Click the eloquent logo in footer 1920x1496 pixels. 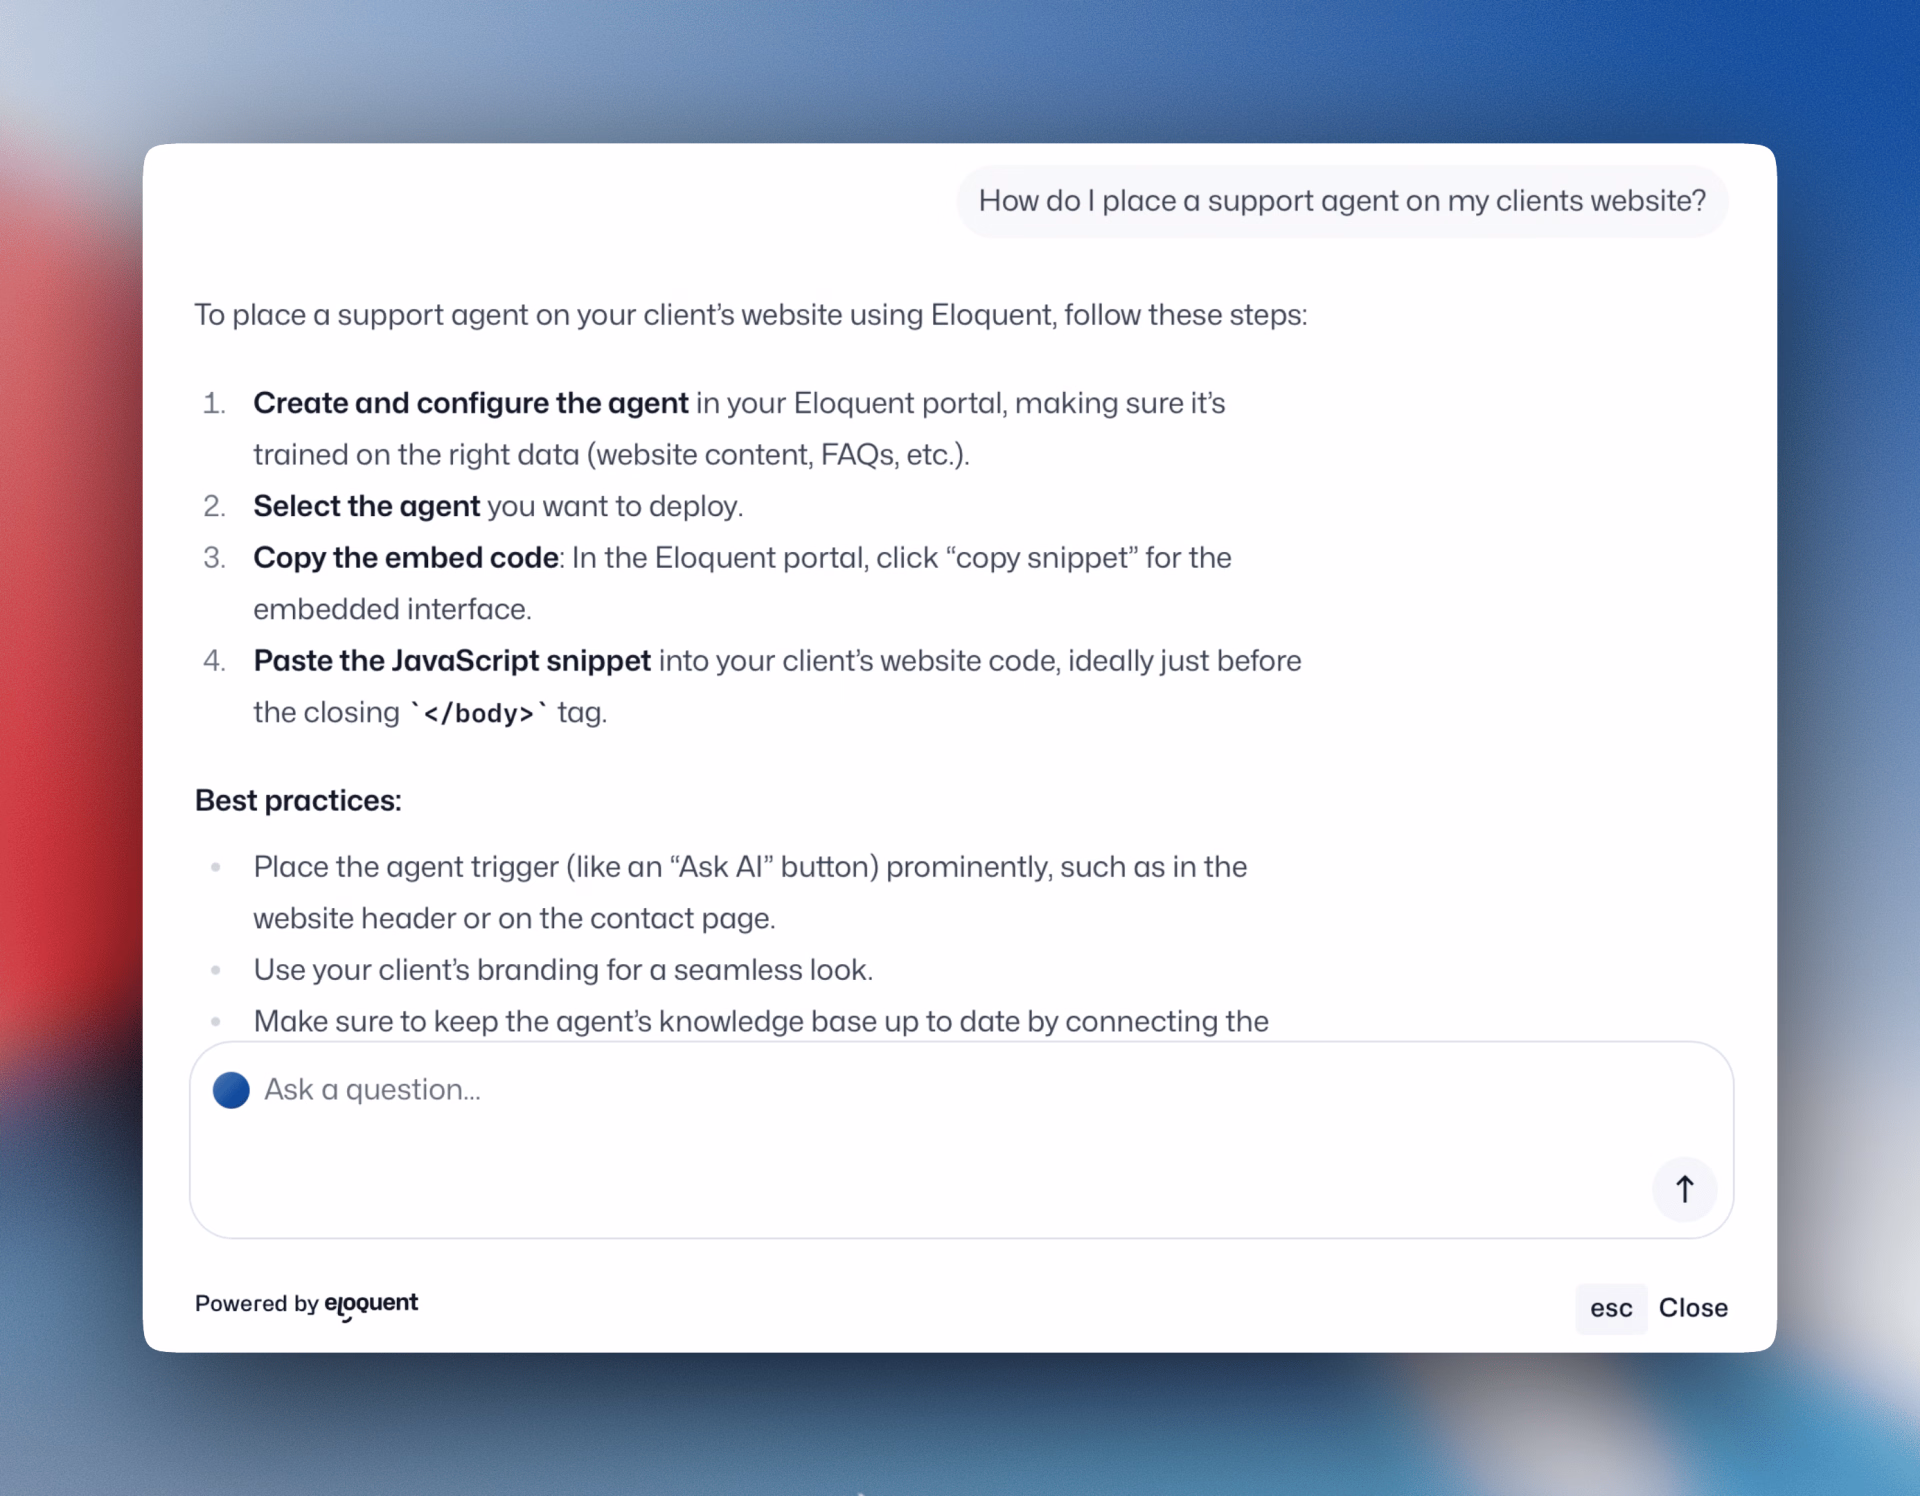click(371, 1304)
